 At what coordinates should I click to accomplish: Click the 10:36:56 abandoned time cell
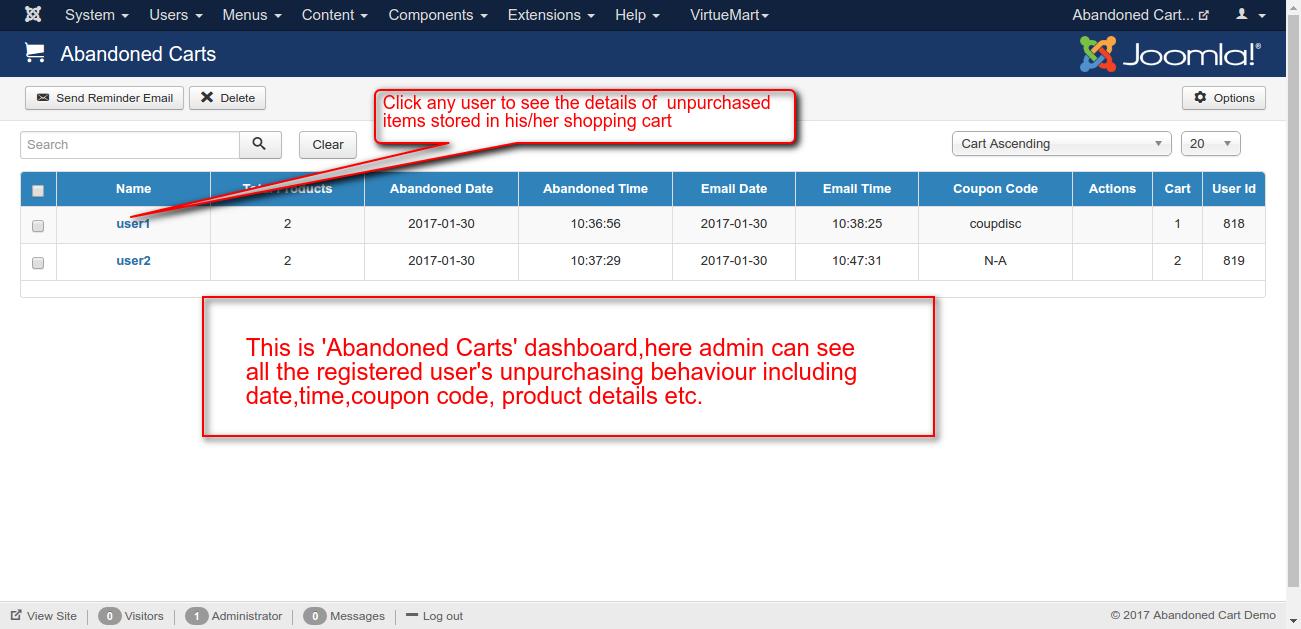click(596, 224)
